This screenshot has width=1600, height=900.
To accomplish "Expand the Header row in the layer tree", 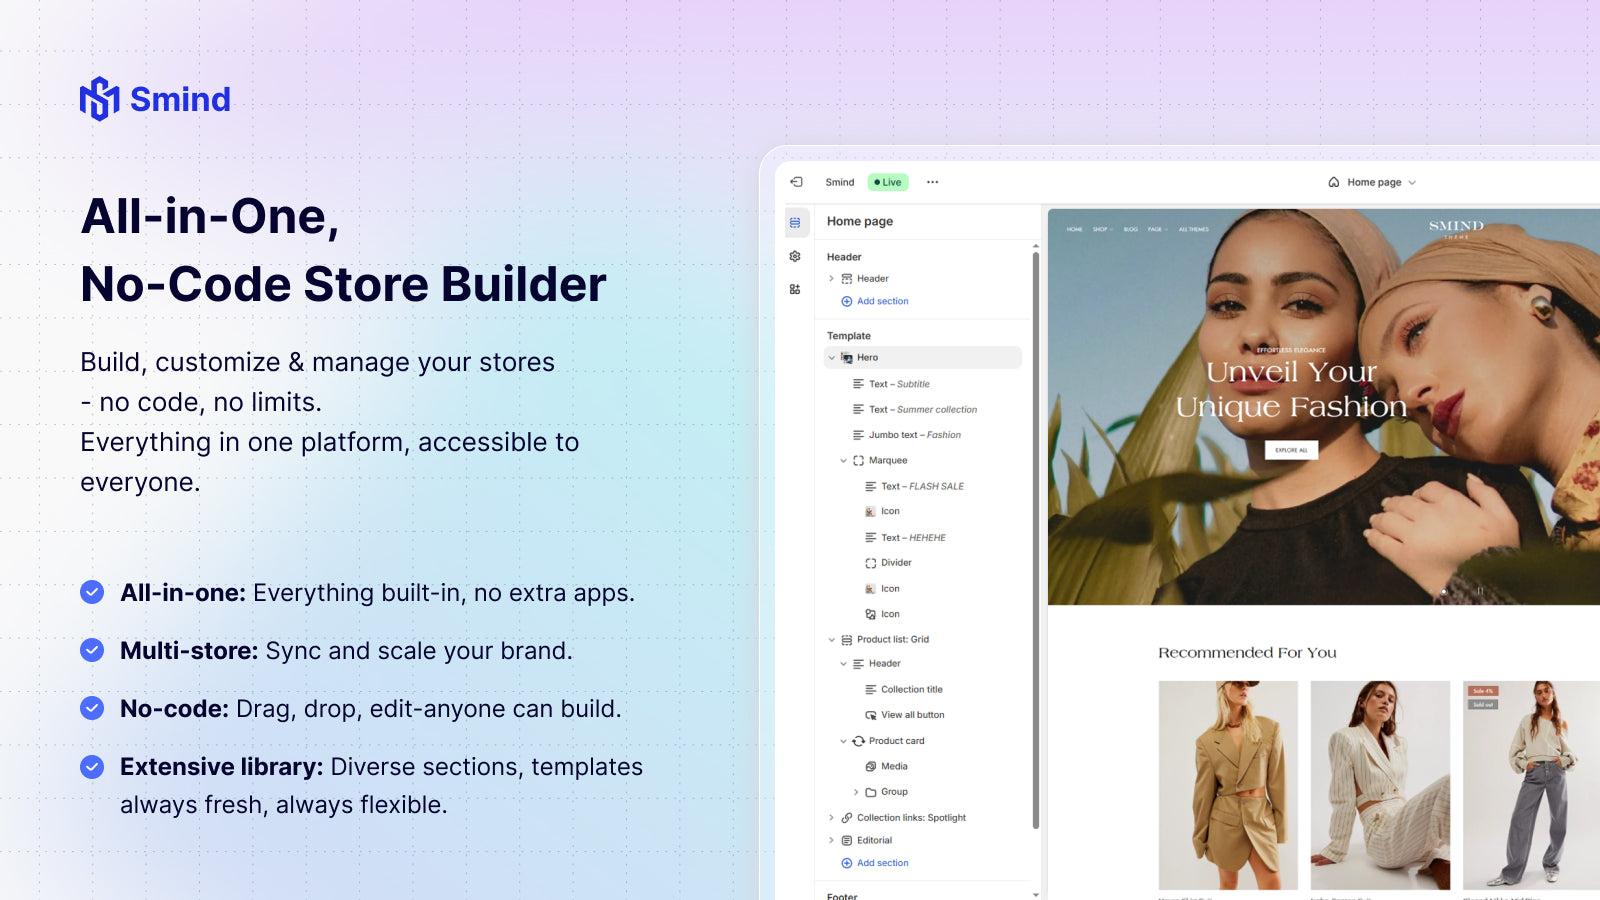I will (831, 278).
